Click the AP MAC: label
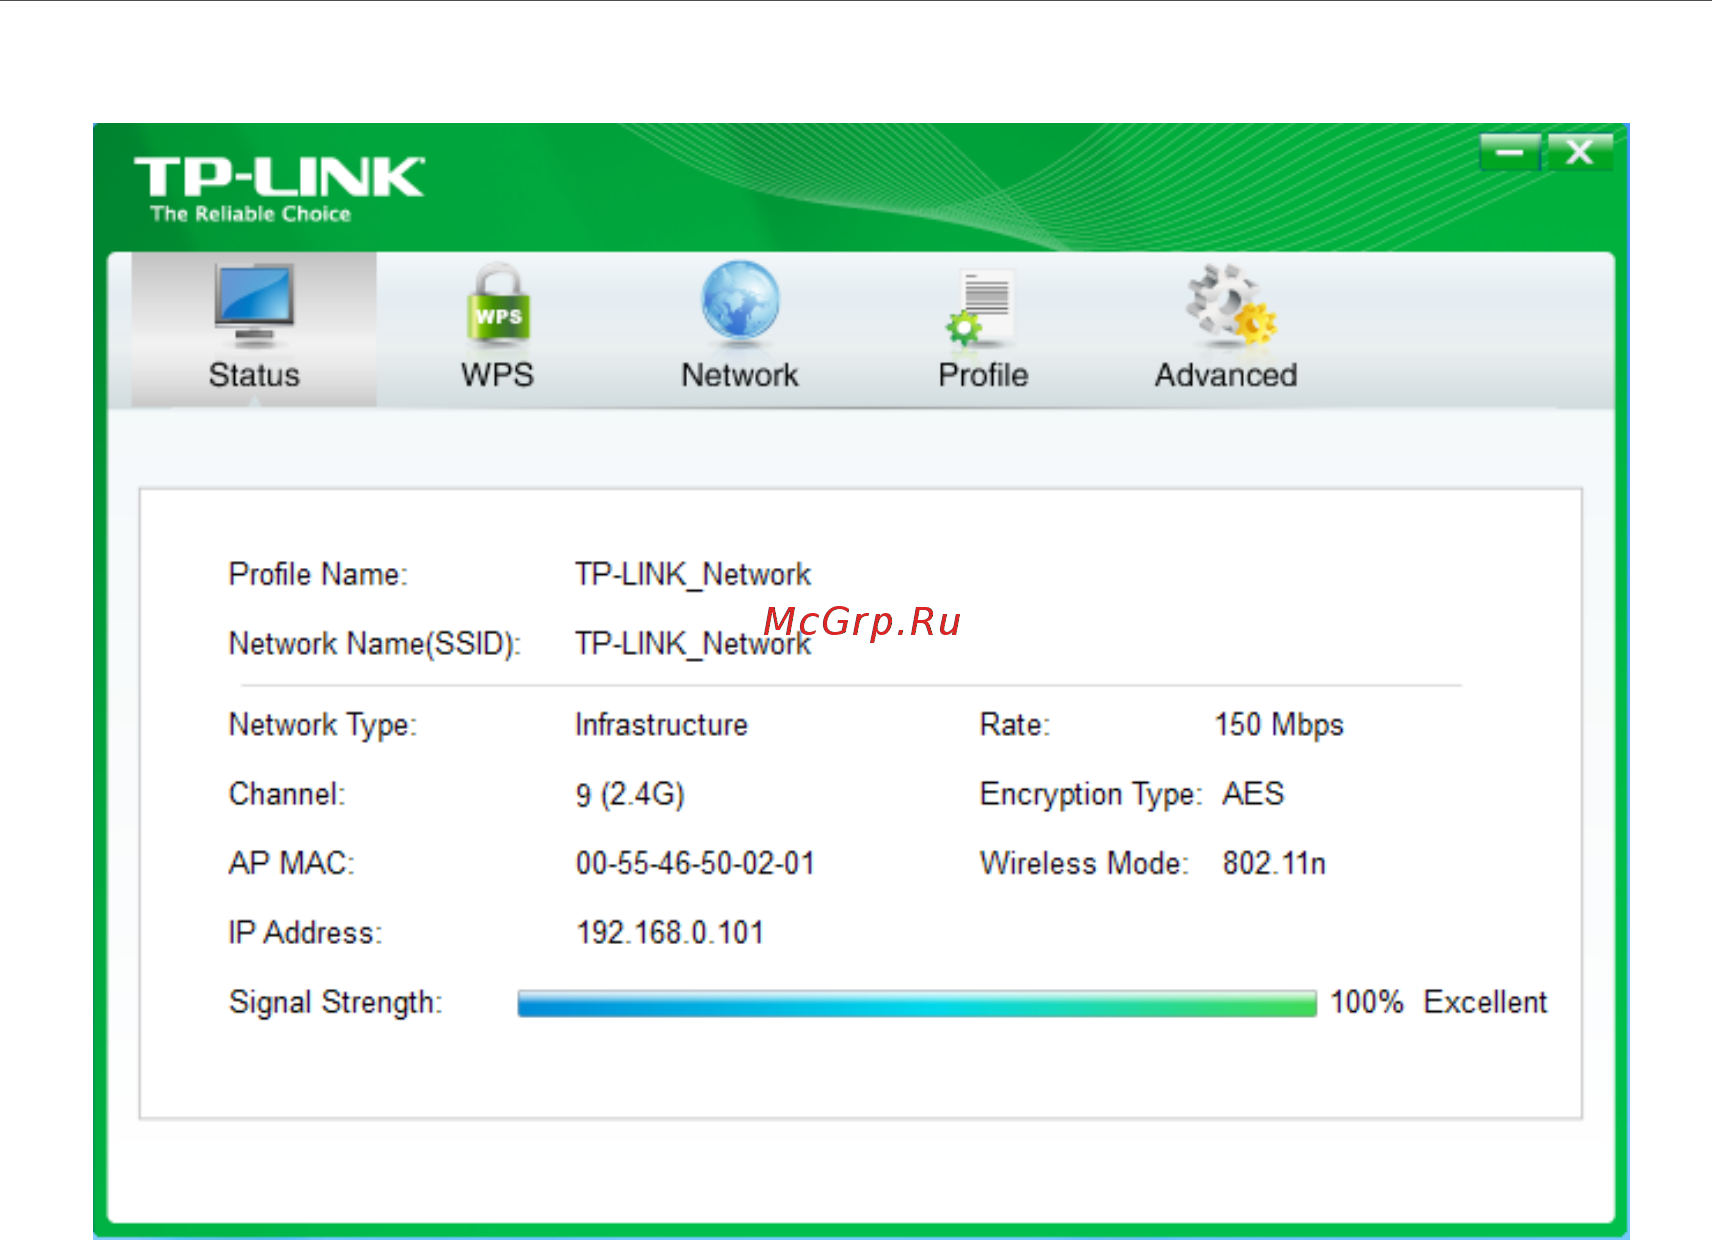This screenshot has height=1240, width=1712. pyautogui.click(x=292, y=864)
